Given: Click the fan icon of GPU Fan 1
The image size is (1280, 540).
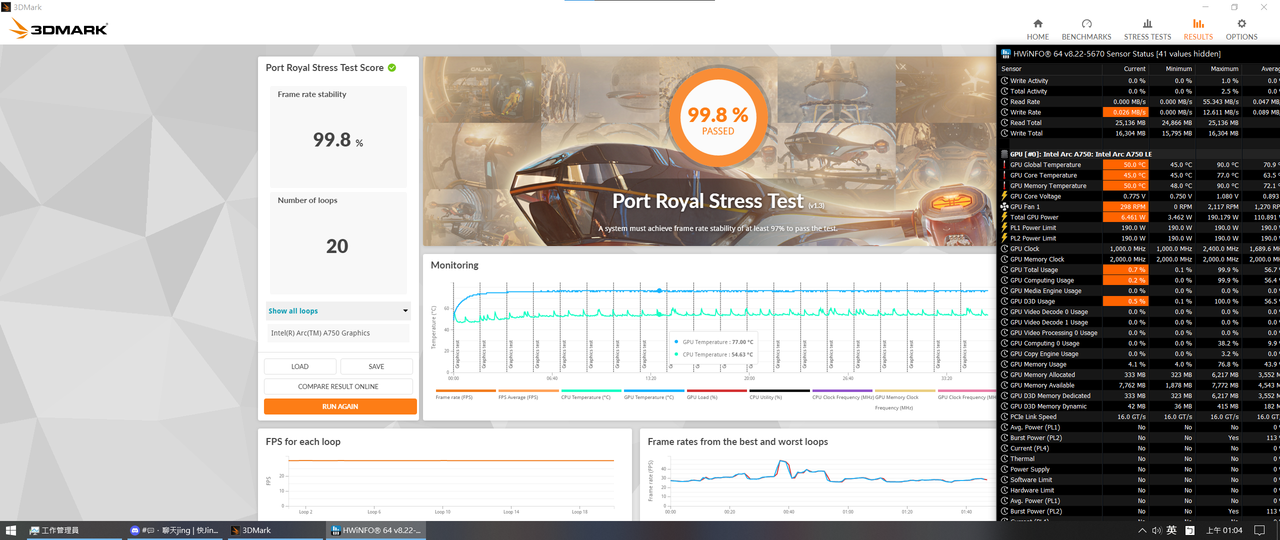Looking at the screenshot, I should 1004,207.
